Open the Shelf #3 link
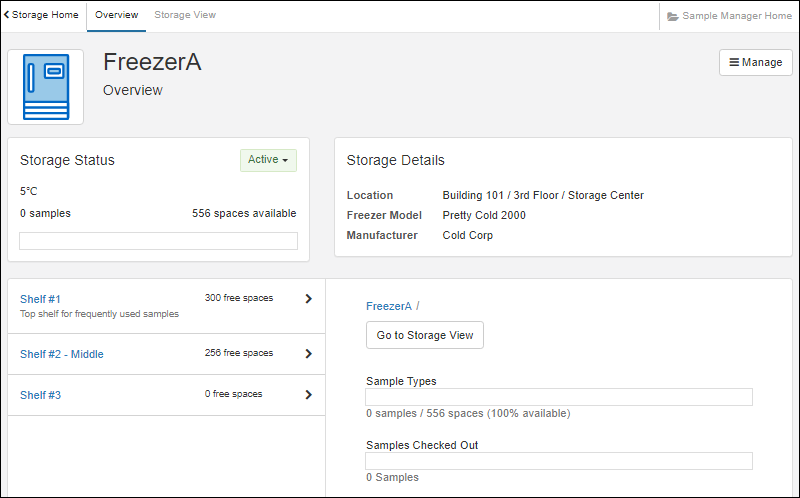 point(40,395)
